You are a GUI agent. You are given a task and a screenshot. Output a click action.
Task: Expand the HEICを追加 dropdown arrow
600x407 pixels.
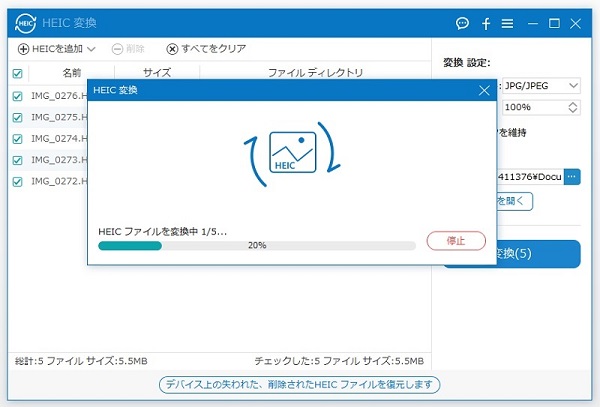click(91, 49)
